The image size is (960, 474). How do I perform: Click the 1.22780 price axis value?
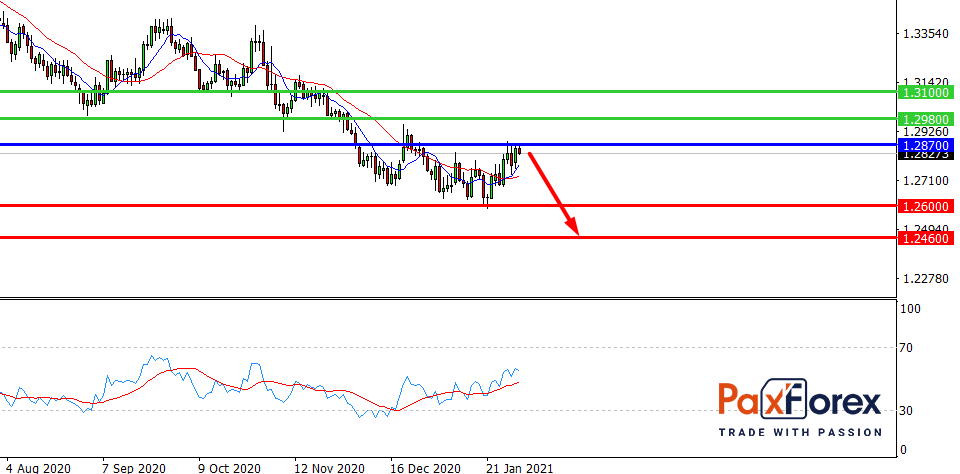(x=926, y=279)
